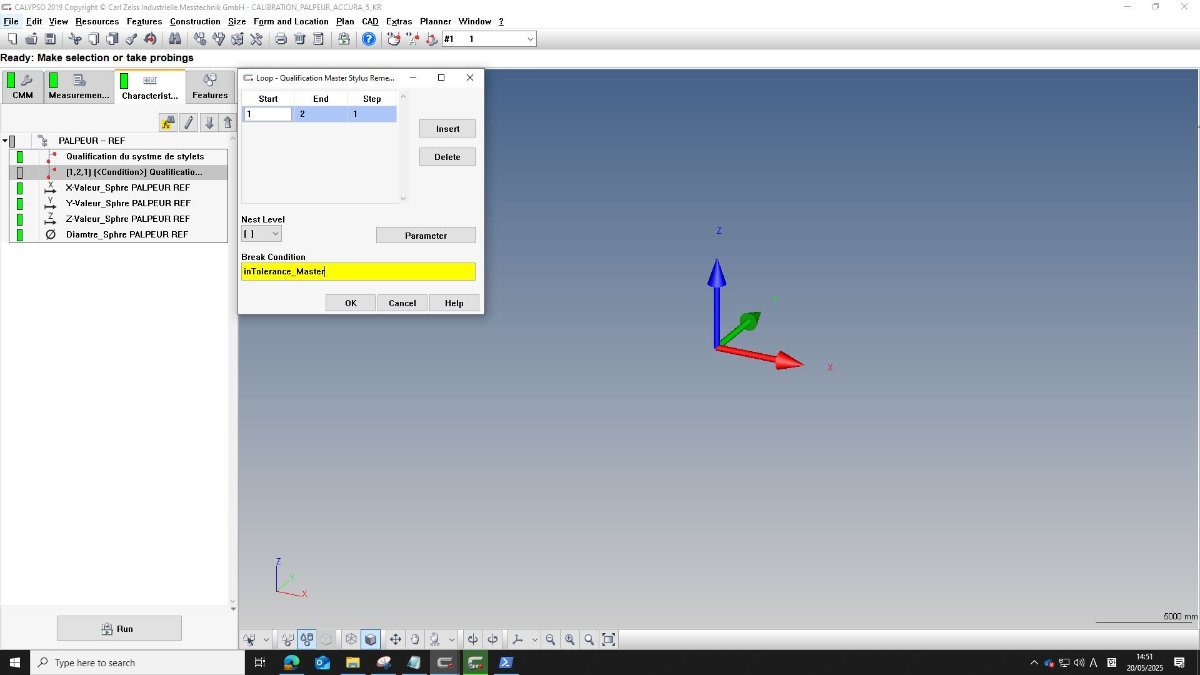Select the pan hand tool in viewer toolbar
1200x675 pixels.
415,639
